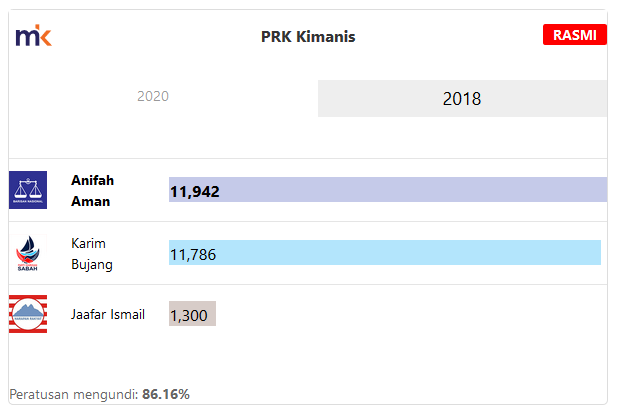Select candidate name Anifah Aman

click(93, 191)
